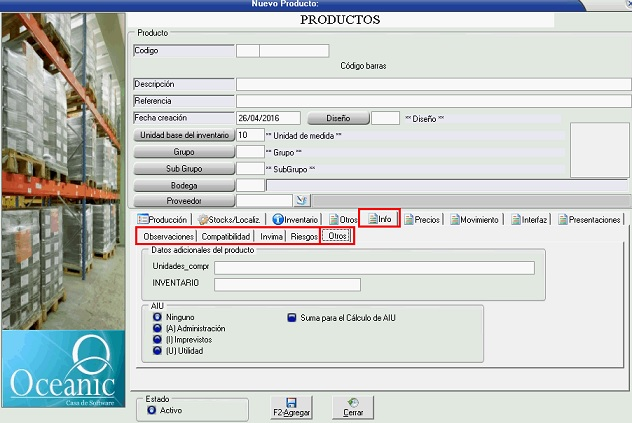Enable Suma para el Cálculo de AIU
Viewport: 632px width, 423px height.
[292, 318]
